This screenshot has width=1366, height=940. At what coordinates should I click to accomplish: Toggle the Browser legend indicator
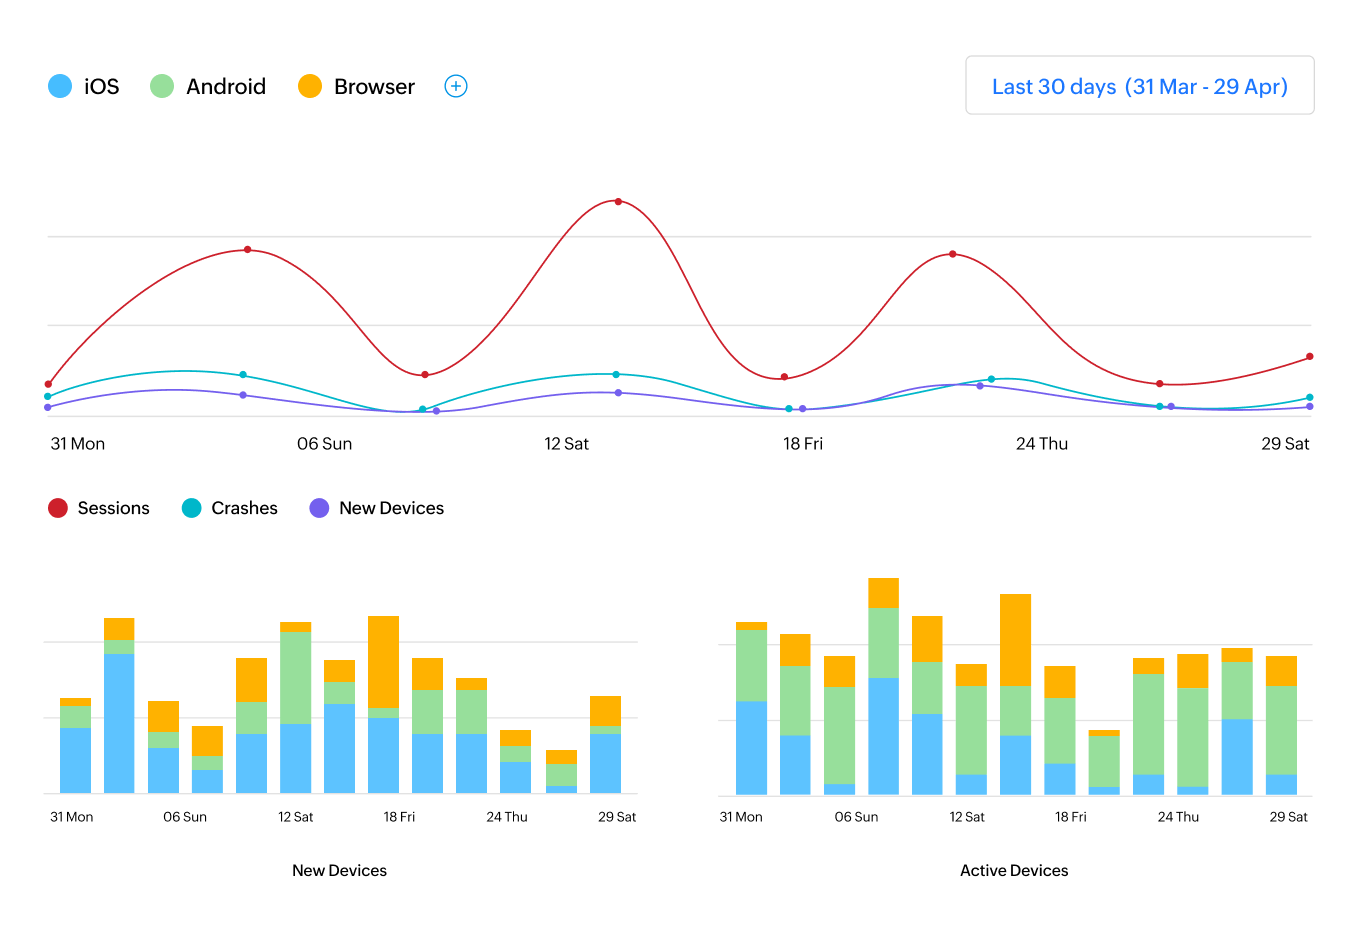[x=312, y=86]
